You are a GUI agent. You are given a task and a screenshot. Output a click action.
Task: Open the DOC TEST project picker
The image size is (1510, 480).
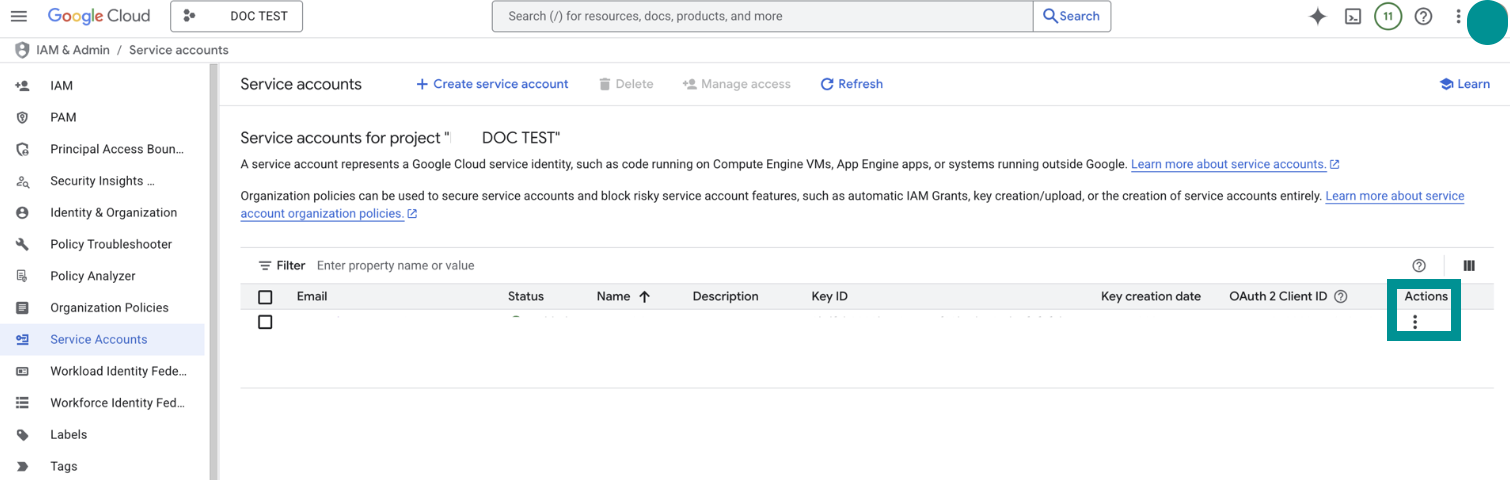coord(236,16)
